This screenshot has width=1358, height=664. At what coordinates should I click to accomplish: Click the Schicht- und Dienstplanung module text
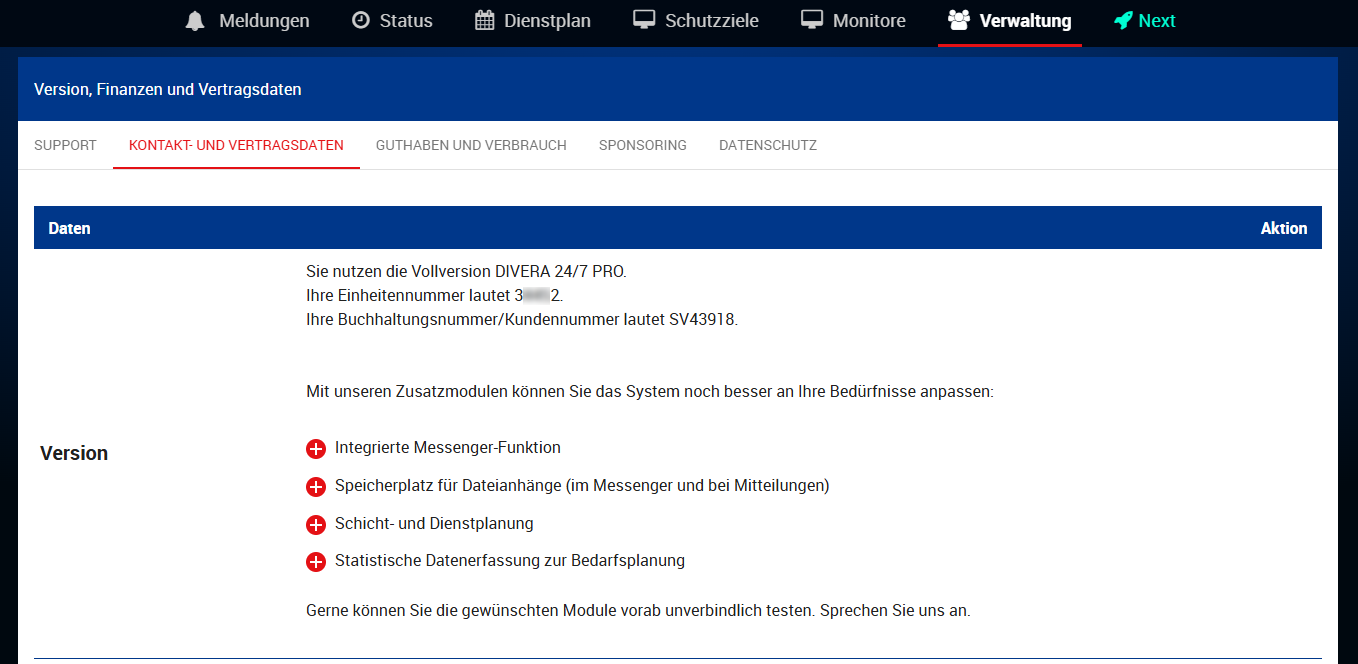(434, 524)
